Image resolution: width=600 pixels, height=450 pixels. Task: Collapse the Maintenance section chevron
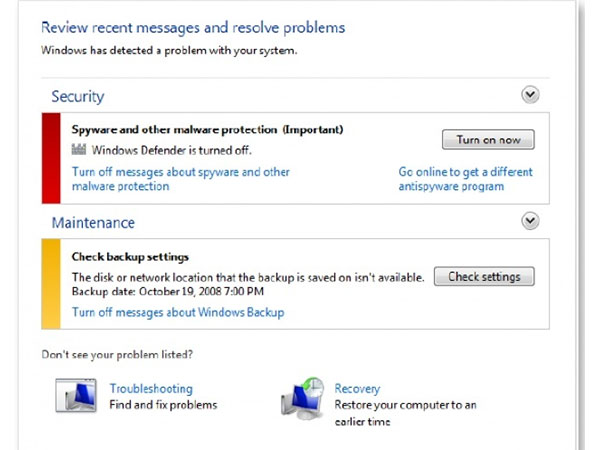point(530,221)
